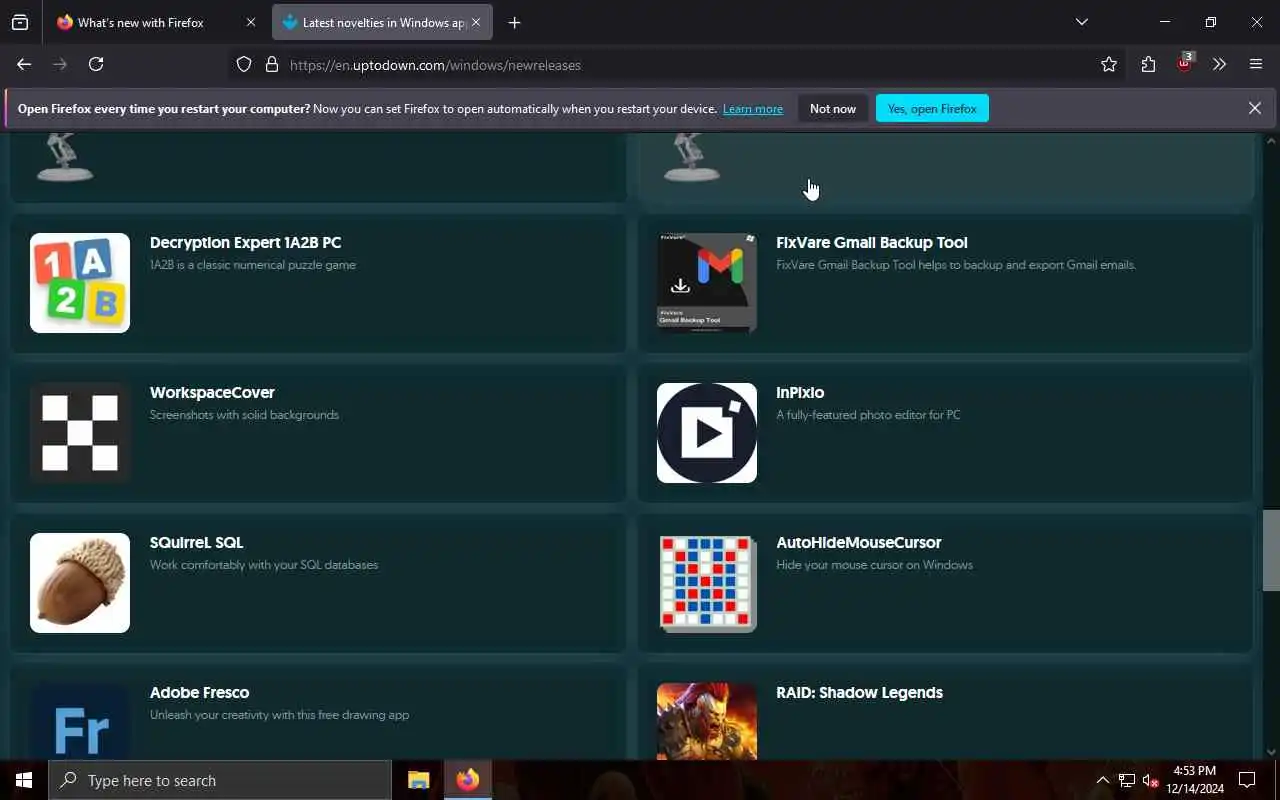
Task: Bookmark this page with the star icon
Action: 1109,64
